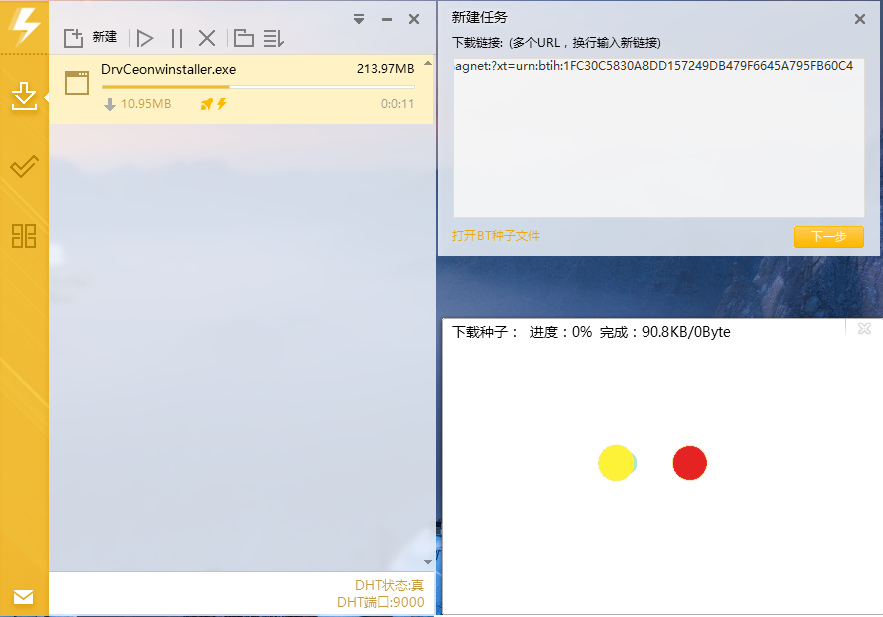Click the rocket acceleration icon on the task

click(x=207, y=104)
